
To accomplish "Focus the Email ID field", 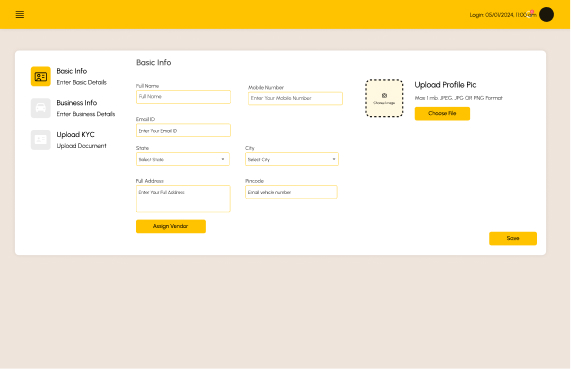I will (x=183, y=130).
